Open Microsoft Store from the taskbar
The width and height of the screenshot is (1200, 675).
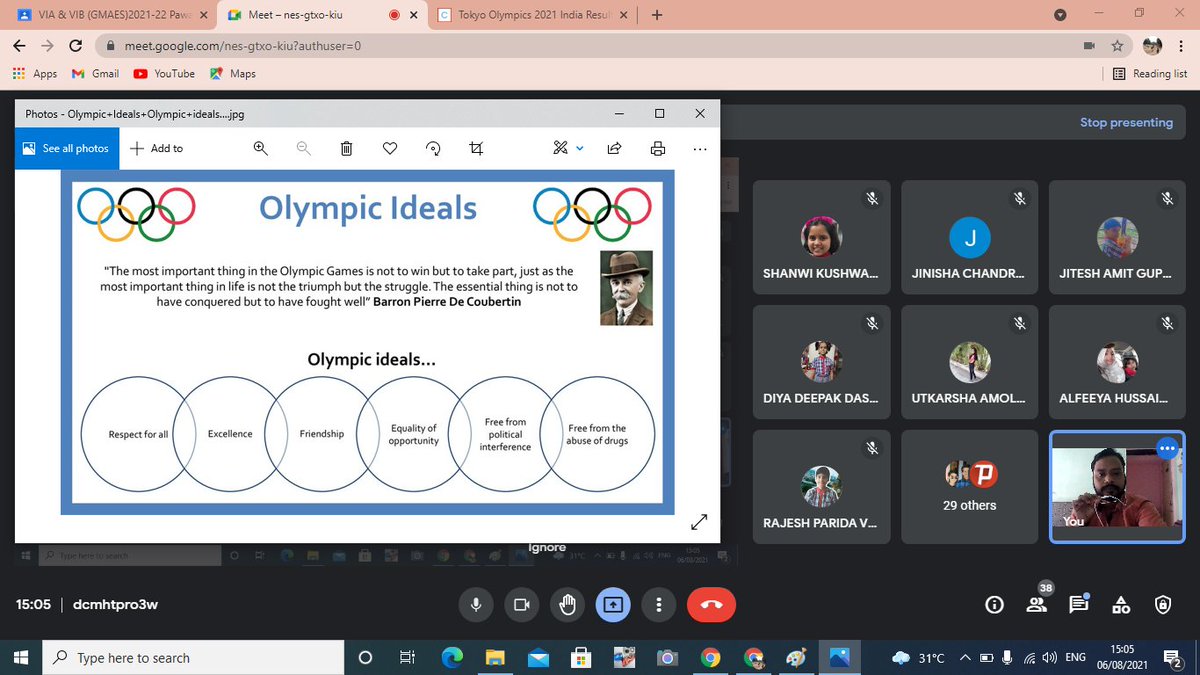click(x=580, y=657)
